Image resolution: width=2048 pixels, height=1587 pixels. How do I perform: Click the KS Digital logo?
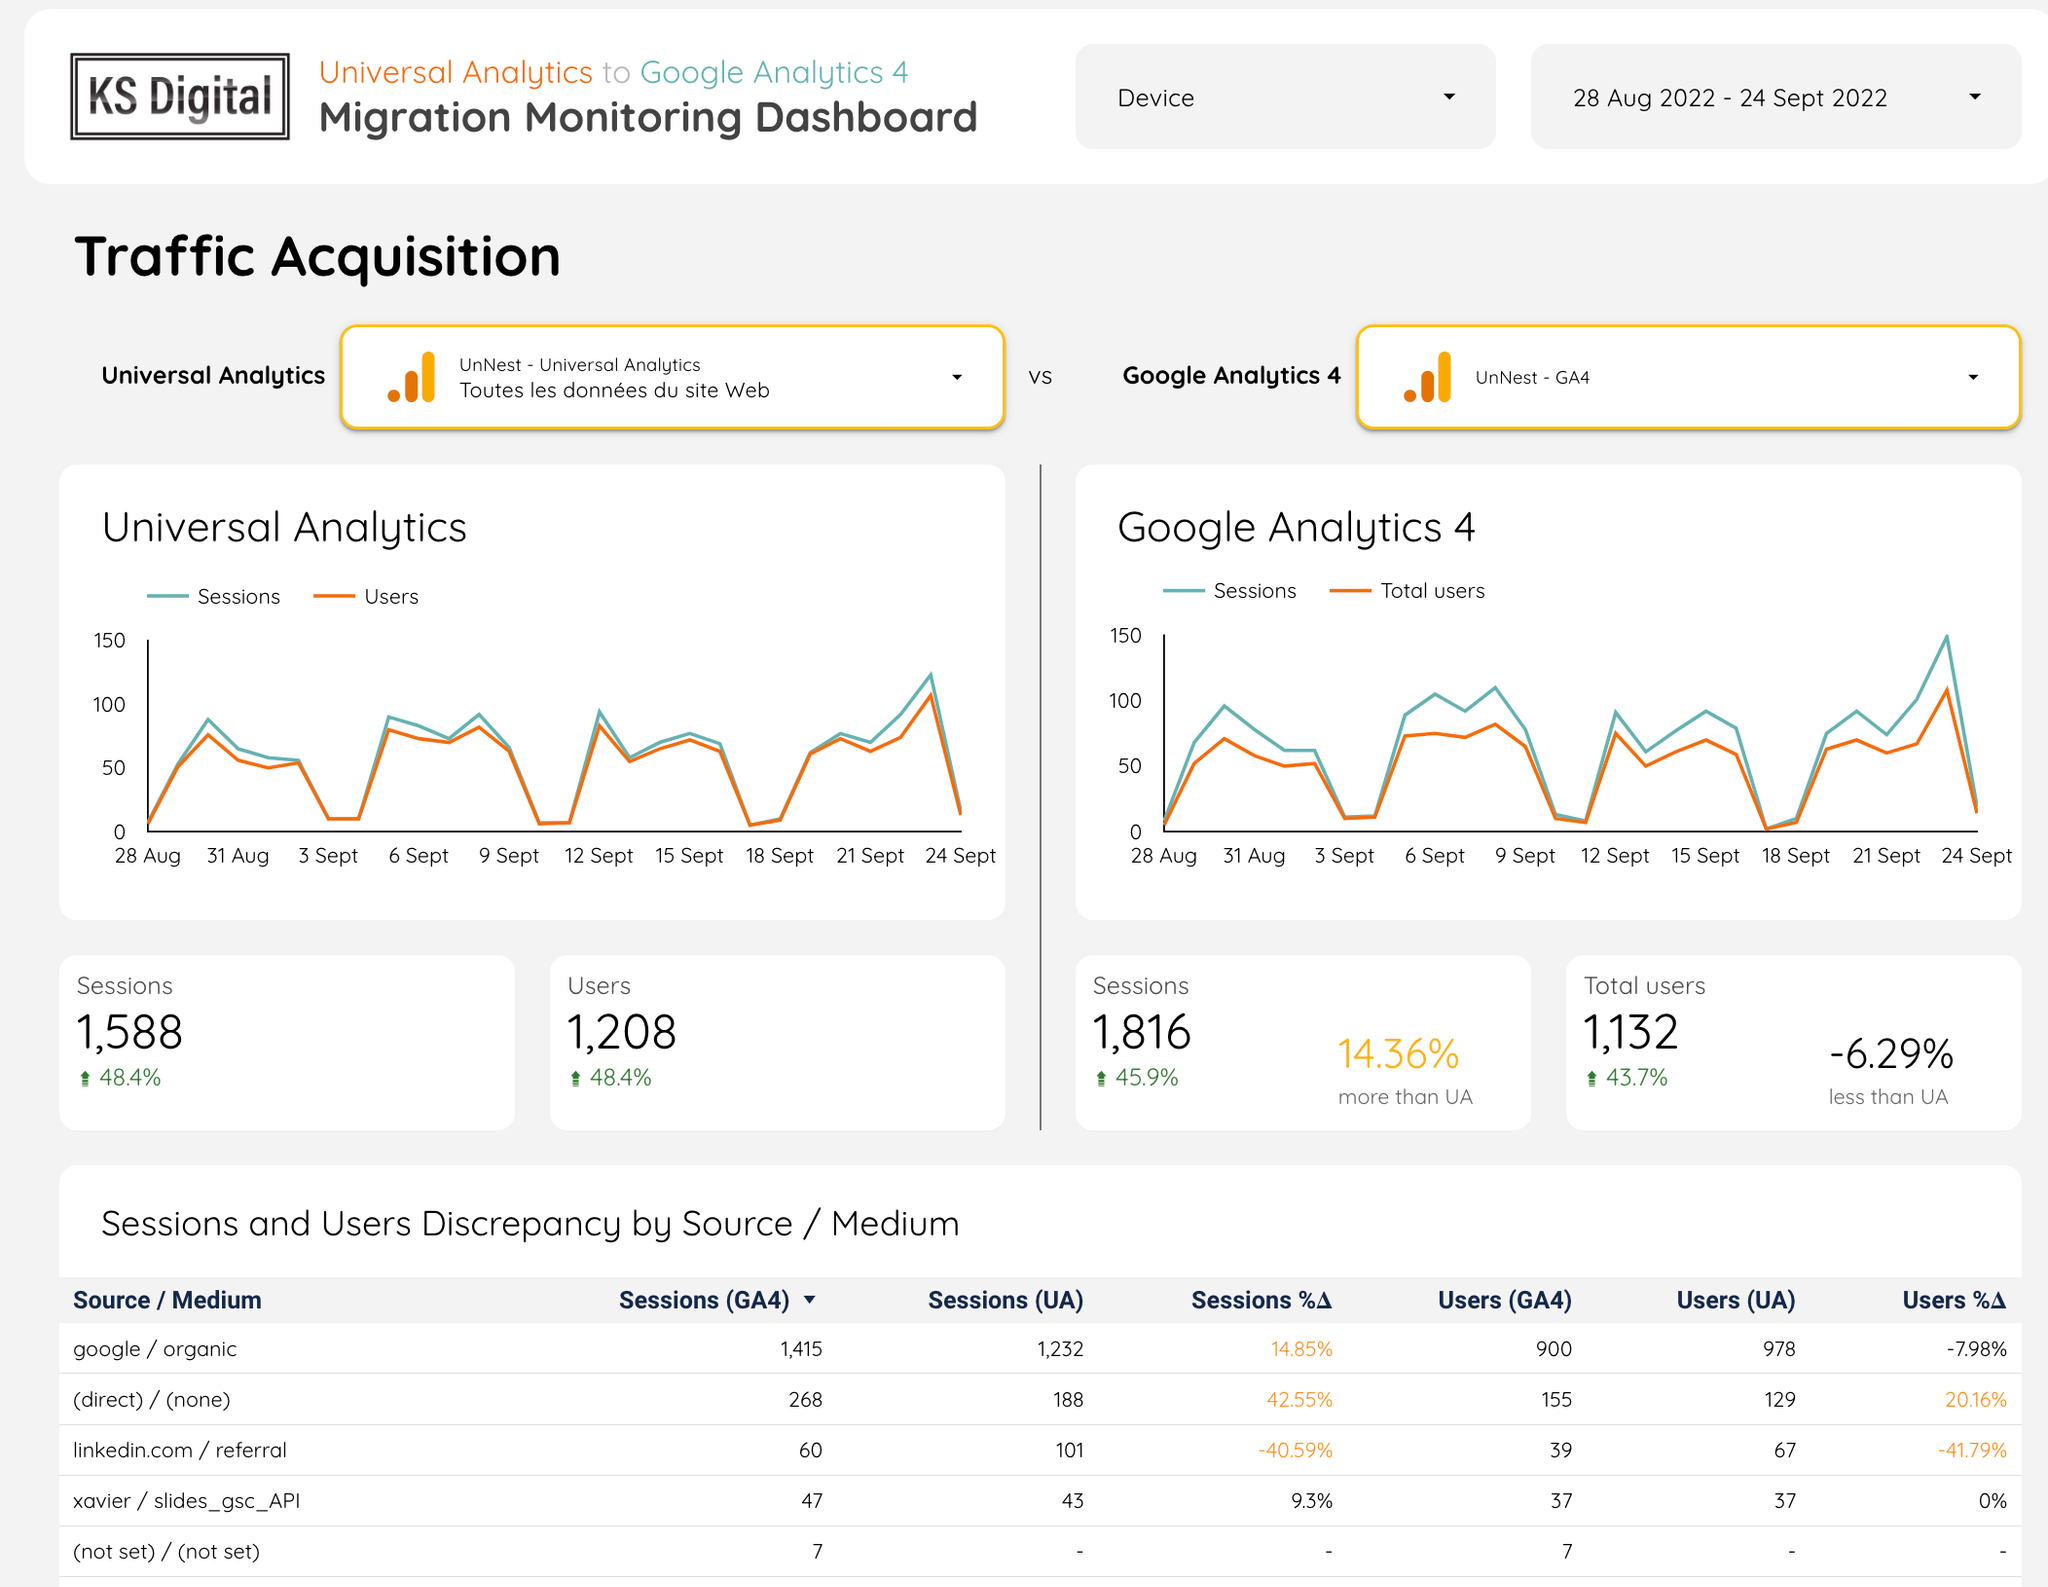(x=180, y=96)
